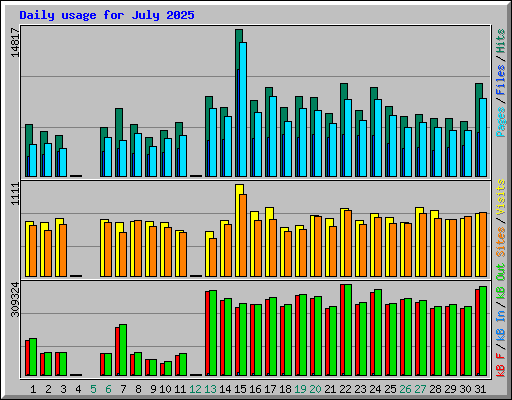Click the light green kB Out bar on day 13
This screenshot has height=400, width=512.
coord(213,333)
